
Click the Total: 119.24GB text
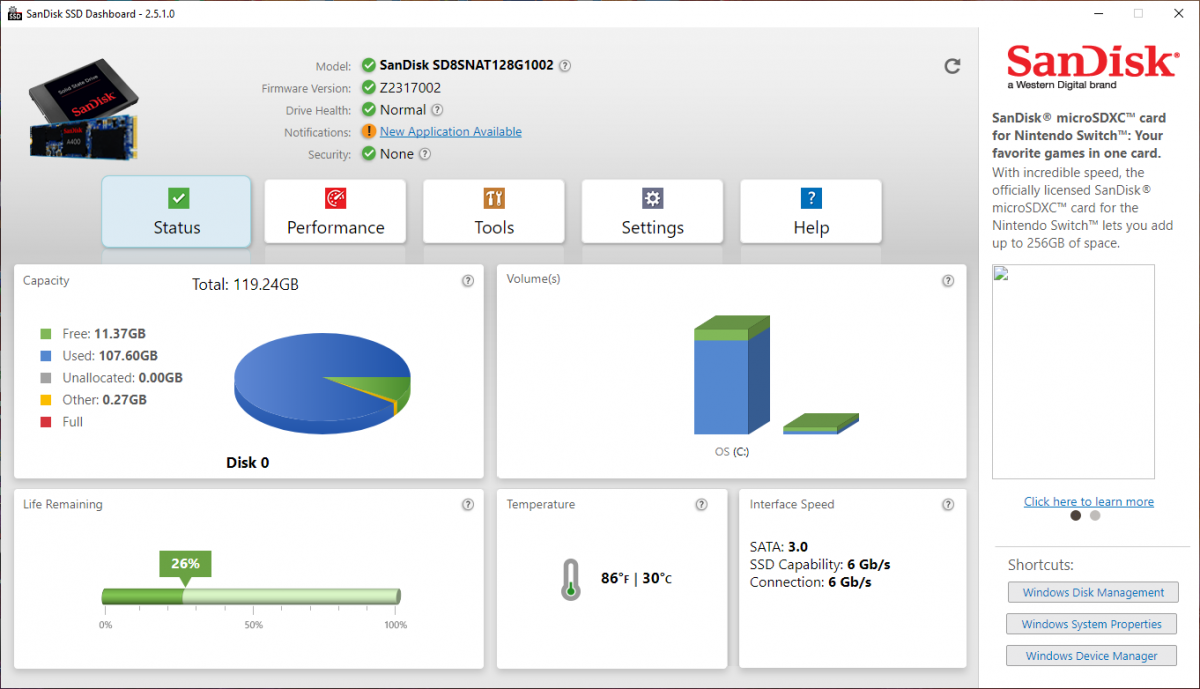click(245, 285)
